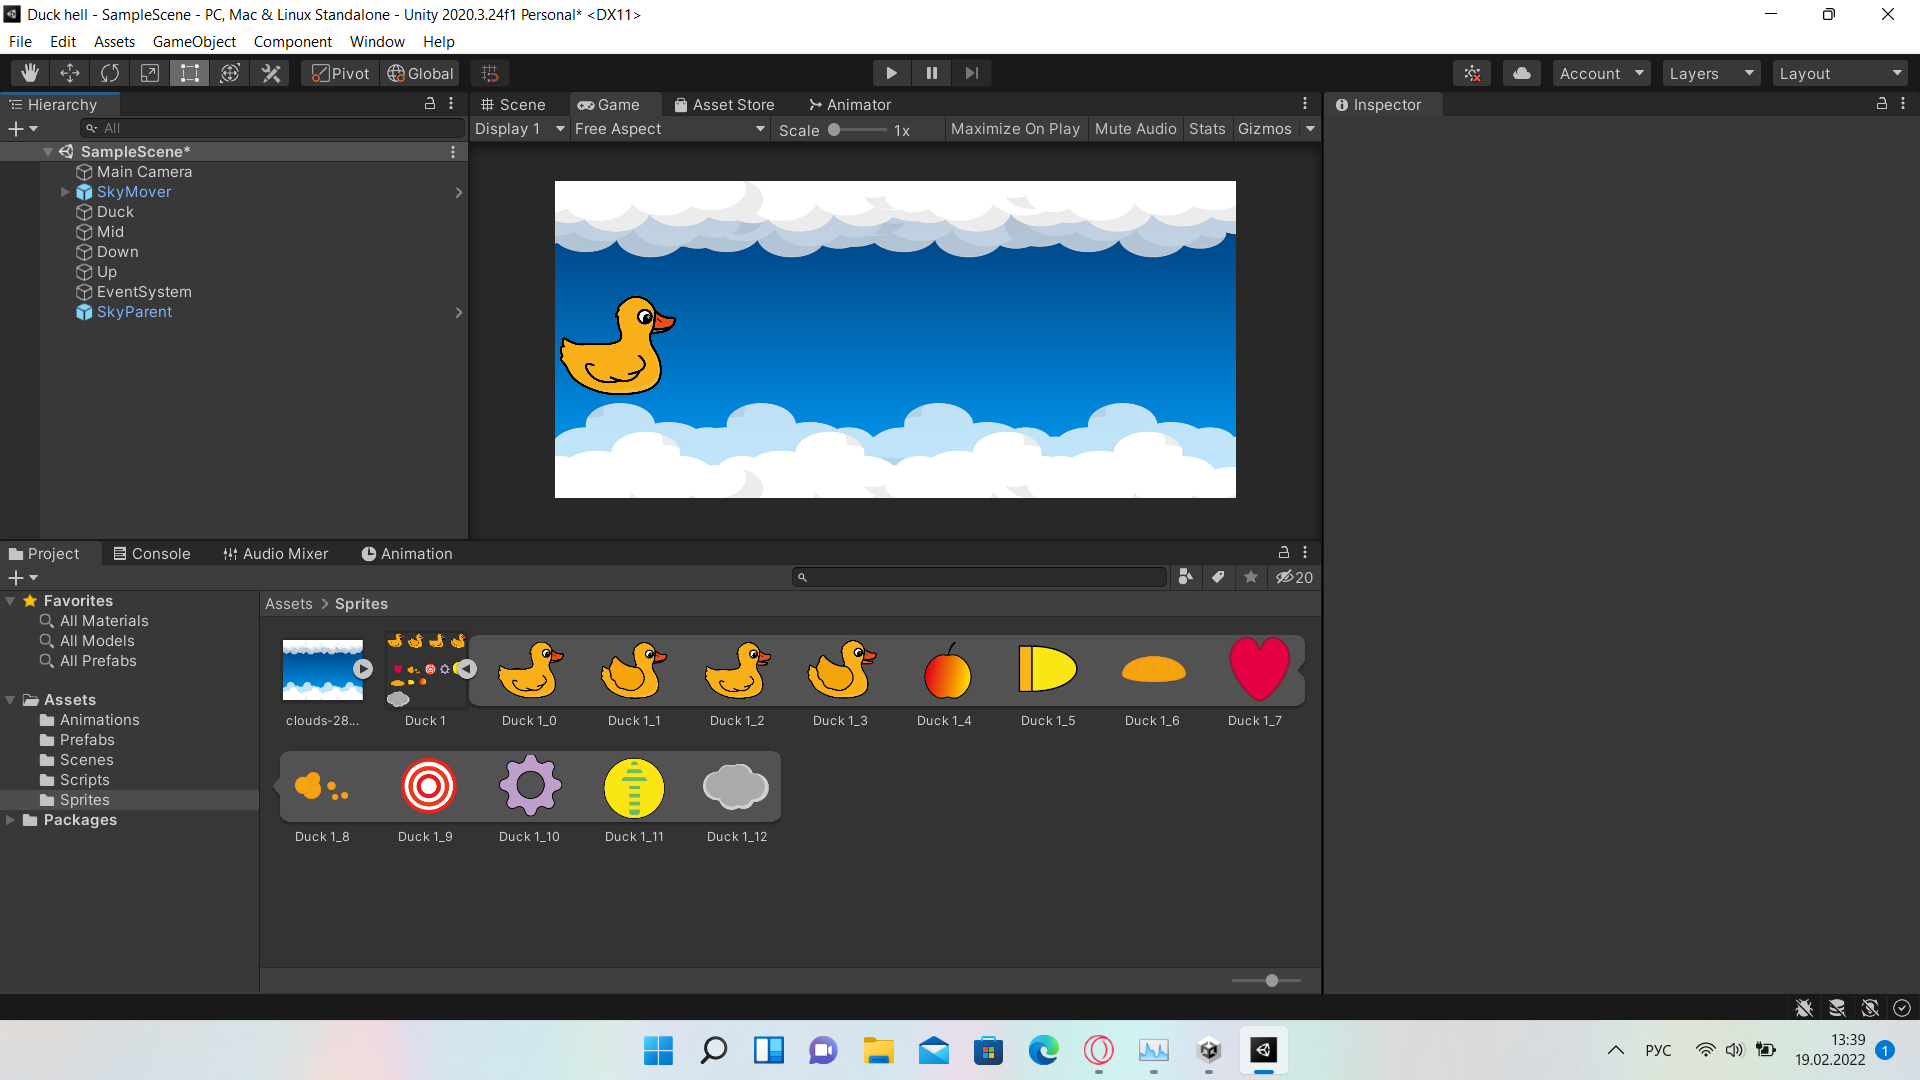The width and height of the screenshot is (1920, 1080).
Task: Open the Audio Mixer tab
Action: coord(276,553)
